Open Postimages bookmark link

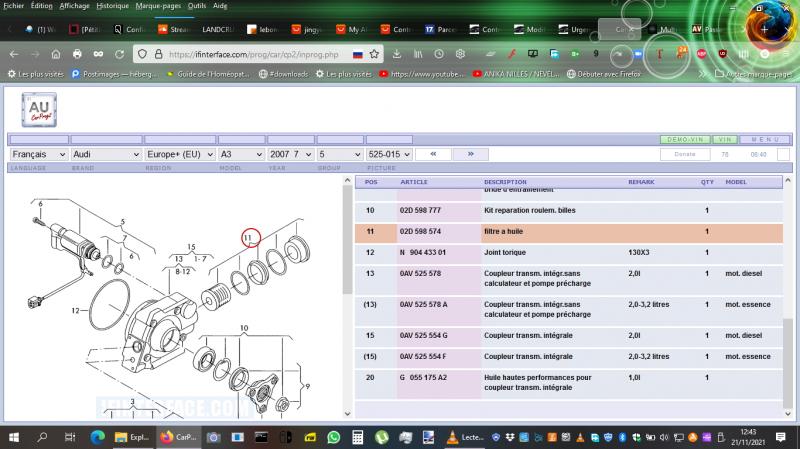point(114,74)
